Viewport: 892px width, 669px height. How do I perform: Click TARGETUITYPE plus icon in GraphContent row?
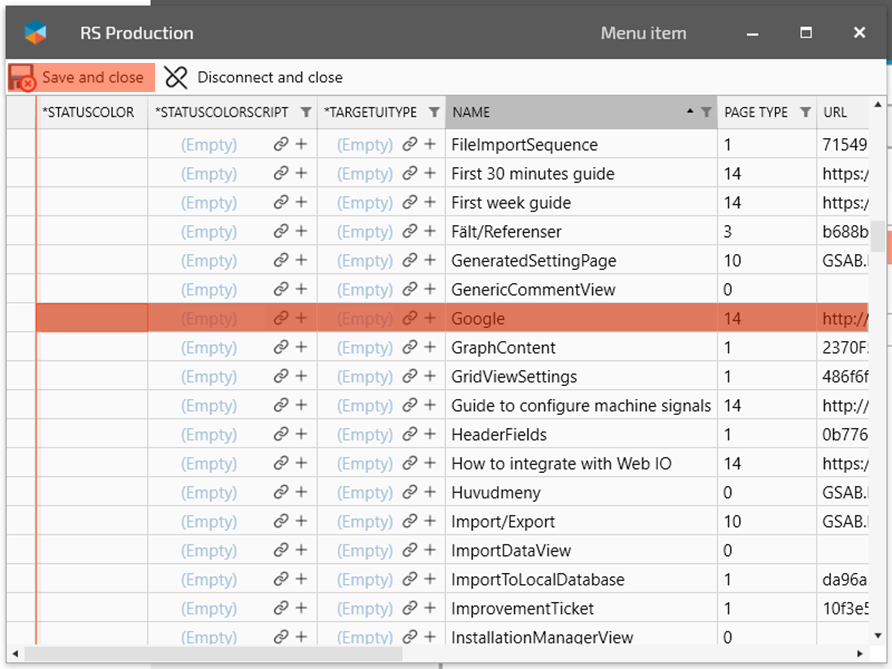pos(430,348)
